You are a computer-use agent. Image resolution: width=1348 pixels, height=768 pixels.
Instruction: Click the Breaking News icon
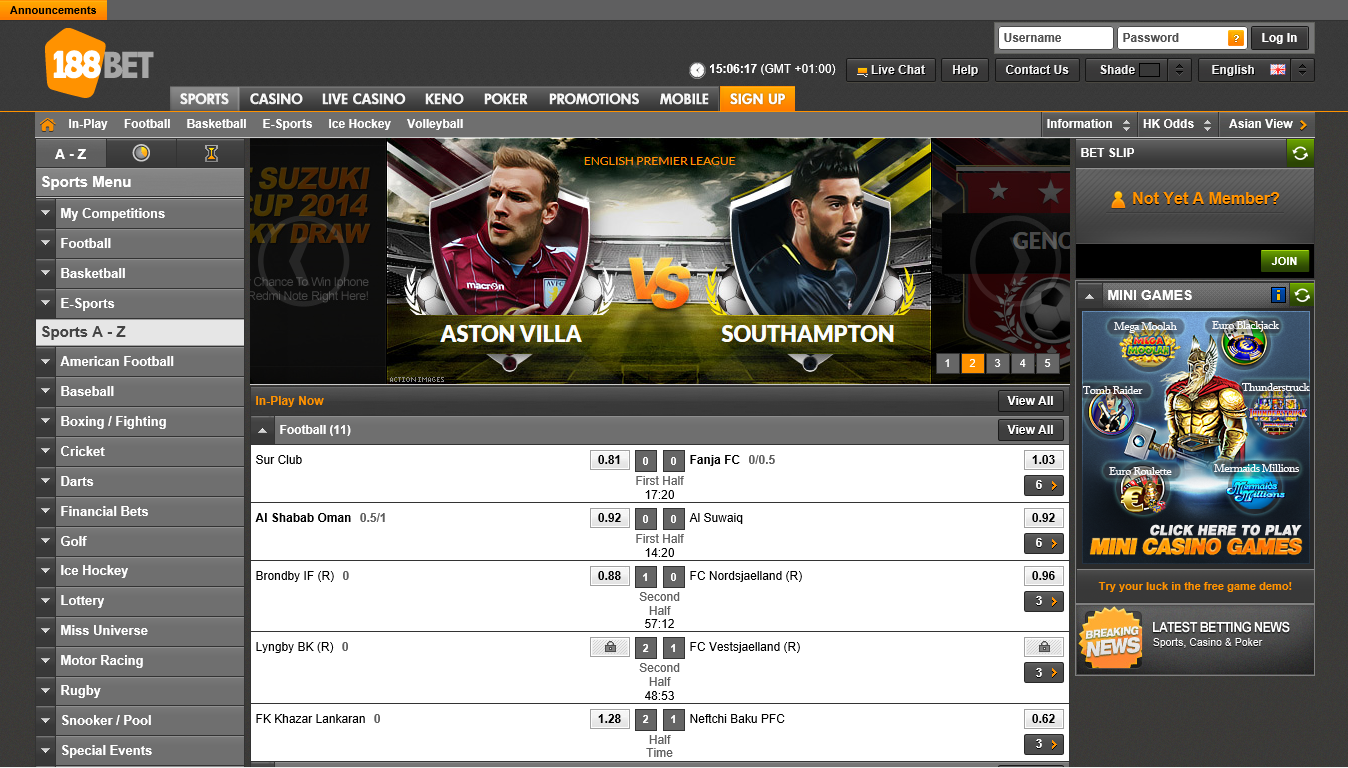point(1111,638)
